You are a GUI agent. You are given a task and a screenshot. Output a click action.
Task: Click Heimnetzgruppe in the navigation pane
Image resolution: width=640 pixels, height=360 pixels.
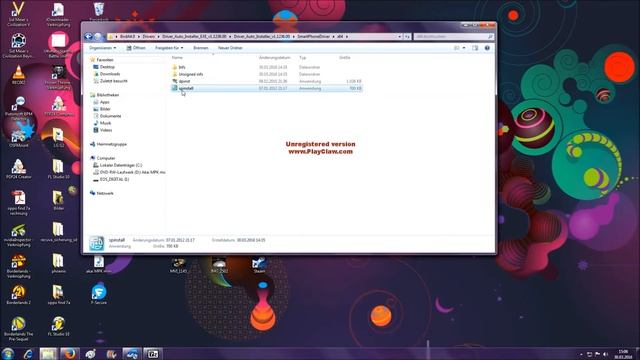coord(111,144)
